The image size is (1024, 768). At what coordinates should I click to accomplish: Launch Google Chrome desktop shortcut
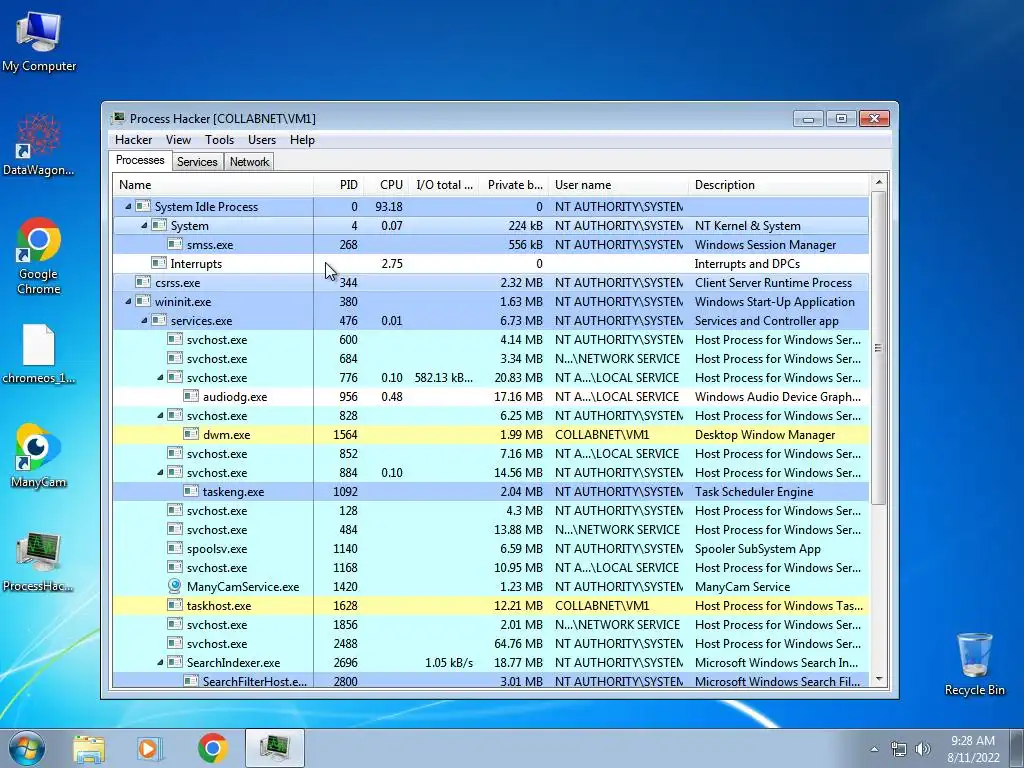click(39, 256)
